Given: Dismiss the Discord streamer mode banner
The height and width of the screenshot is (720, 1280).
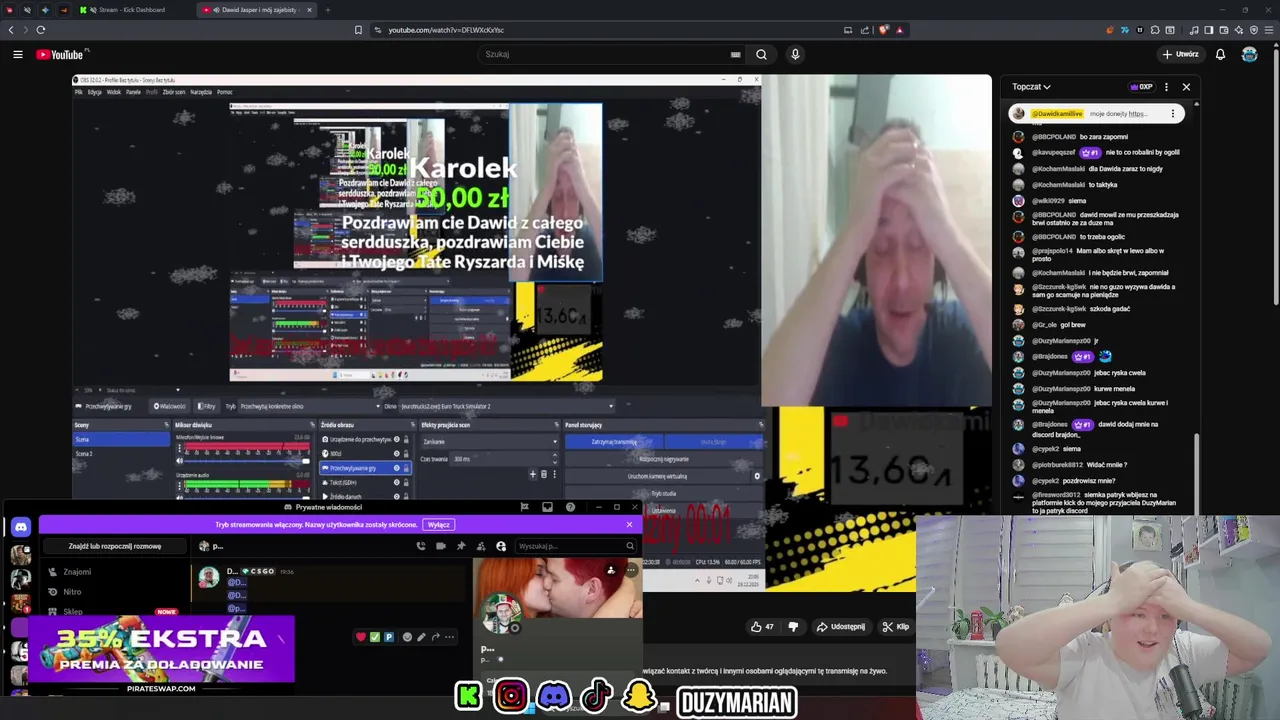Looking at the screenshot, I should 629,525.
